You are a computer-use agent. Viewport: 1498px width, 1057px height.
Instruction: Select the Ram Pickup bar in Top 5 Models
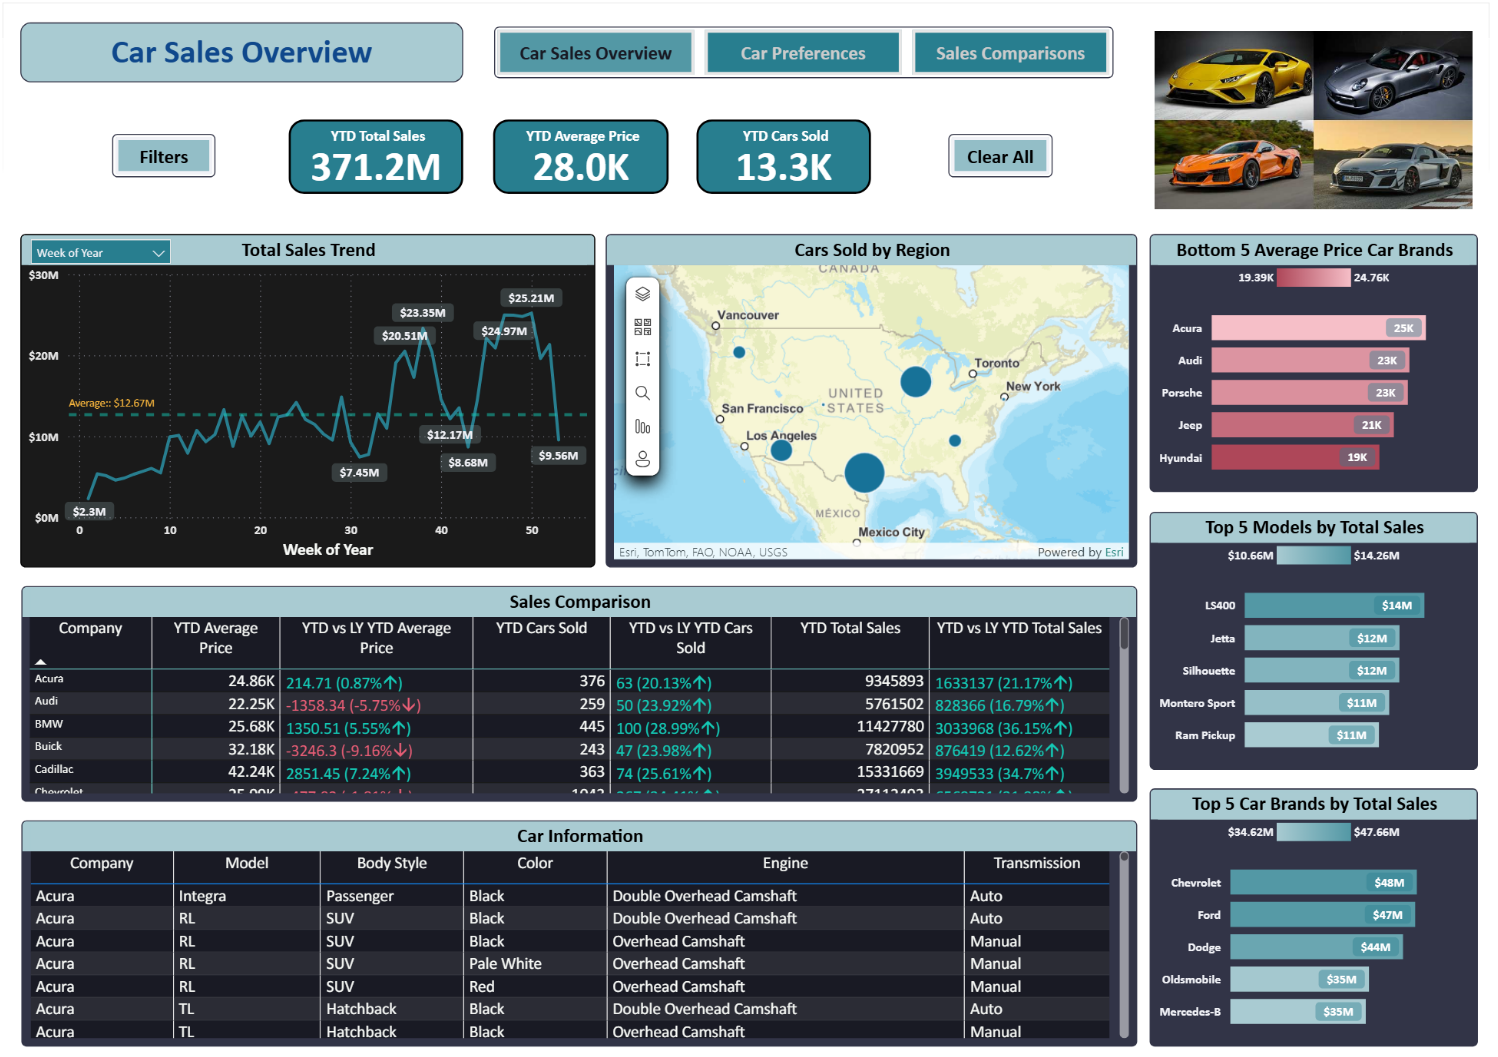point(1311,735)
